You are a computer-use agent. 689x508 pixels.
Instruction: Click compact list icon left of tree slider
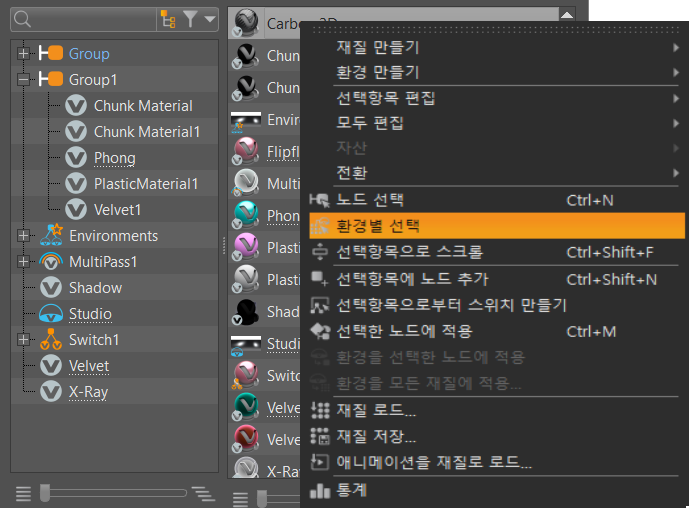pyautogui.click(x=23, y=493)
